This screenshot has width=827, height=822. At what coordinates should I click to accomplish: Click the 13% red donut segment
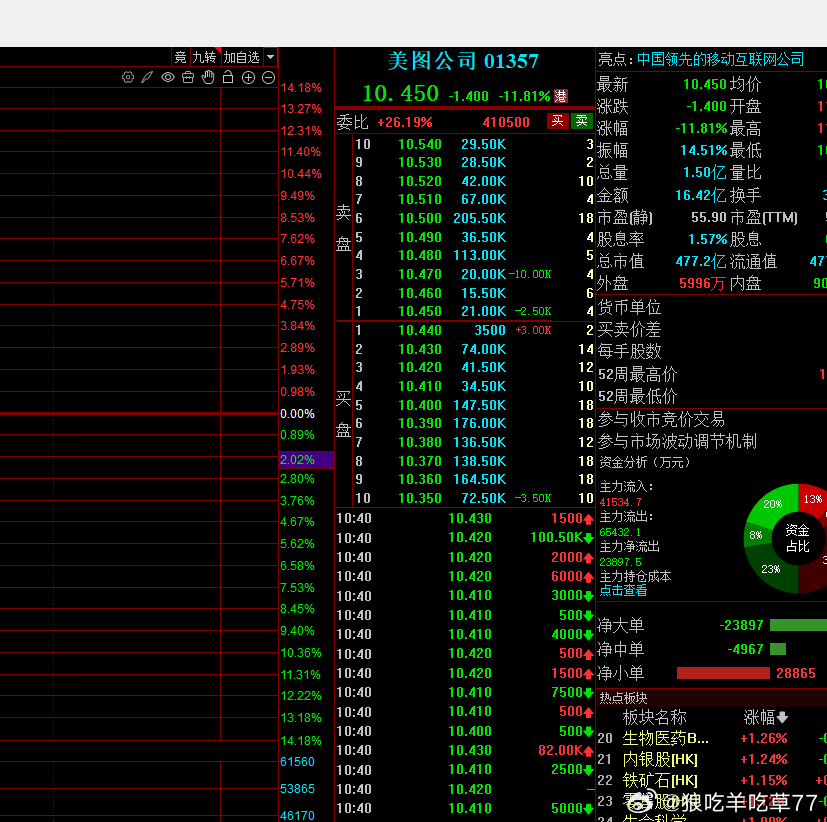click(x=813, y=499)
